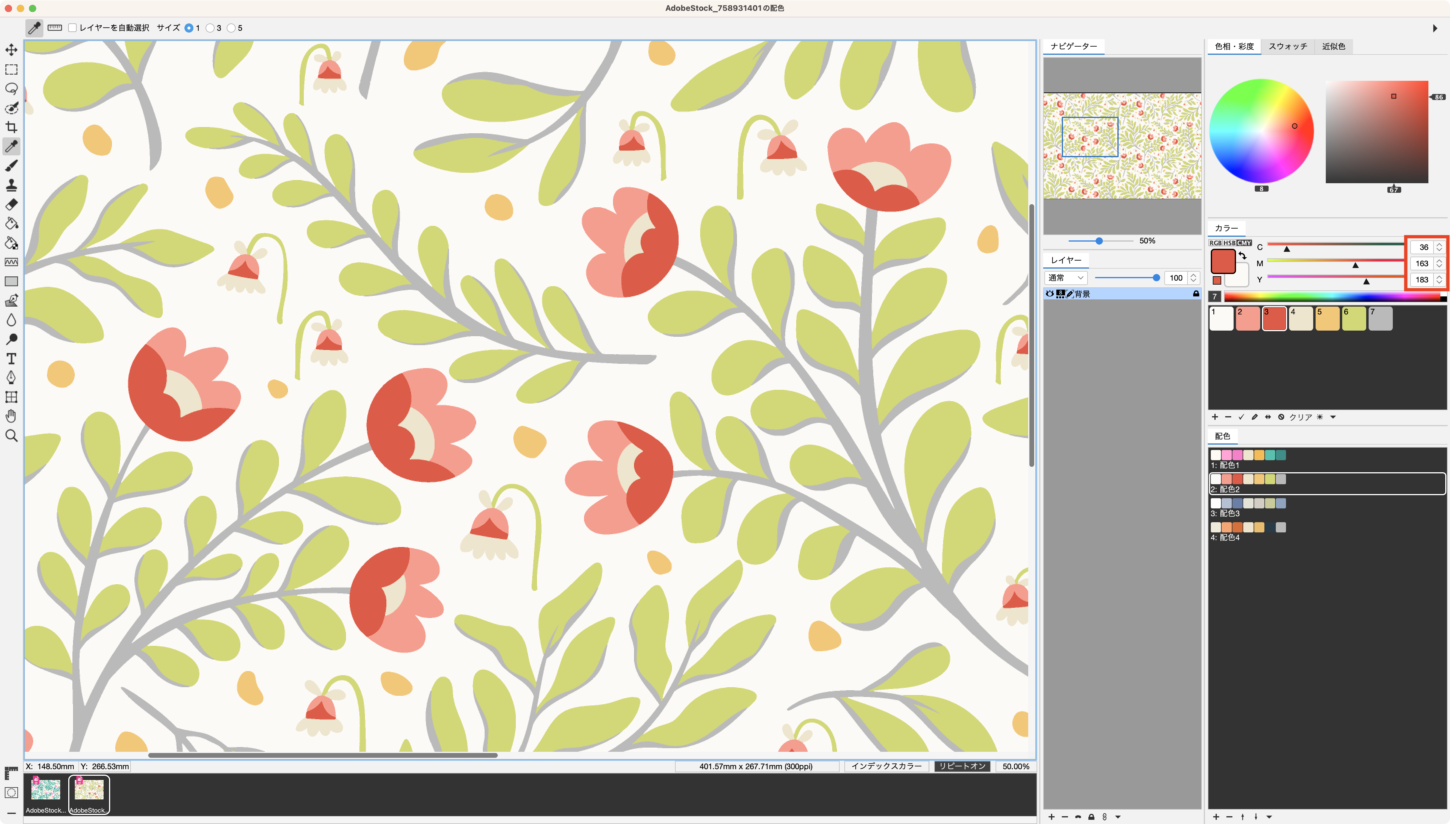Open the 通常 blend mode dropdown
The image size is (1450, 824).
tap(1066, 278)
